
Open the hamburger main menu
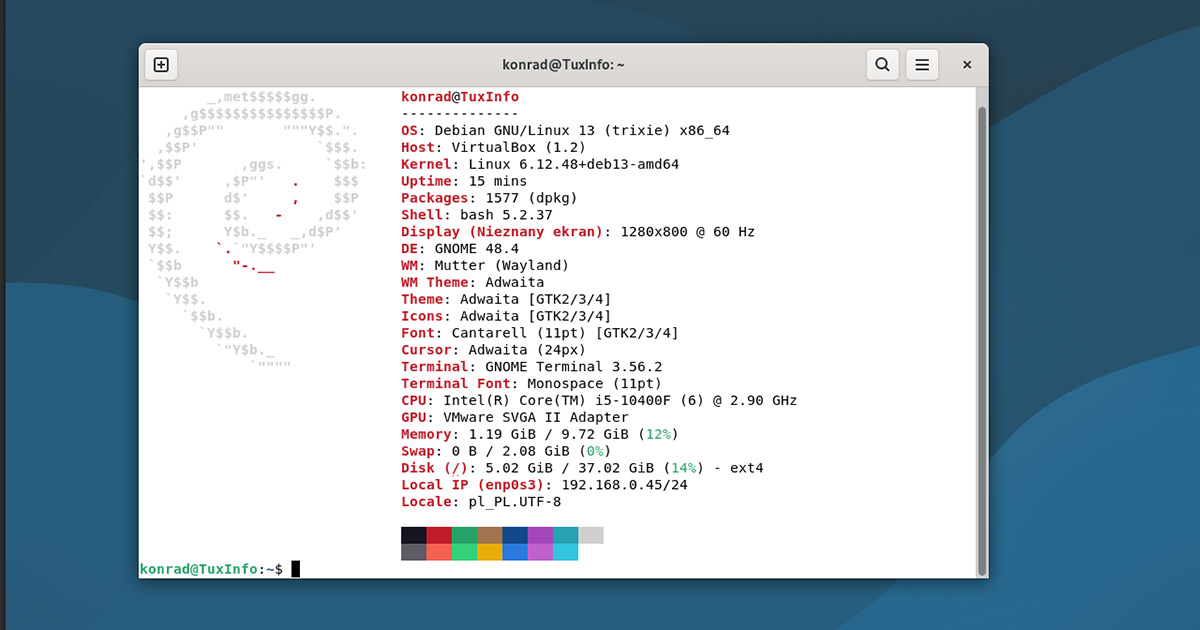point(922,65)
